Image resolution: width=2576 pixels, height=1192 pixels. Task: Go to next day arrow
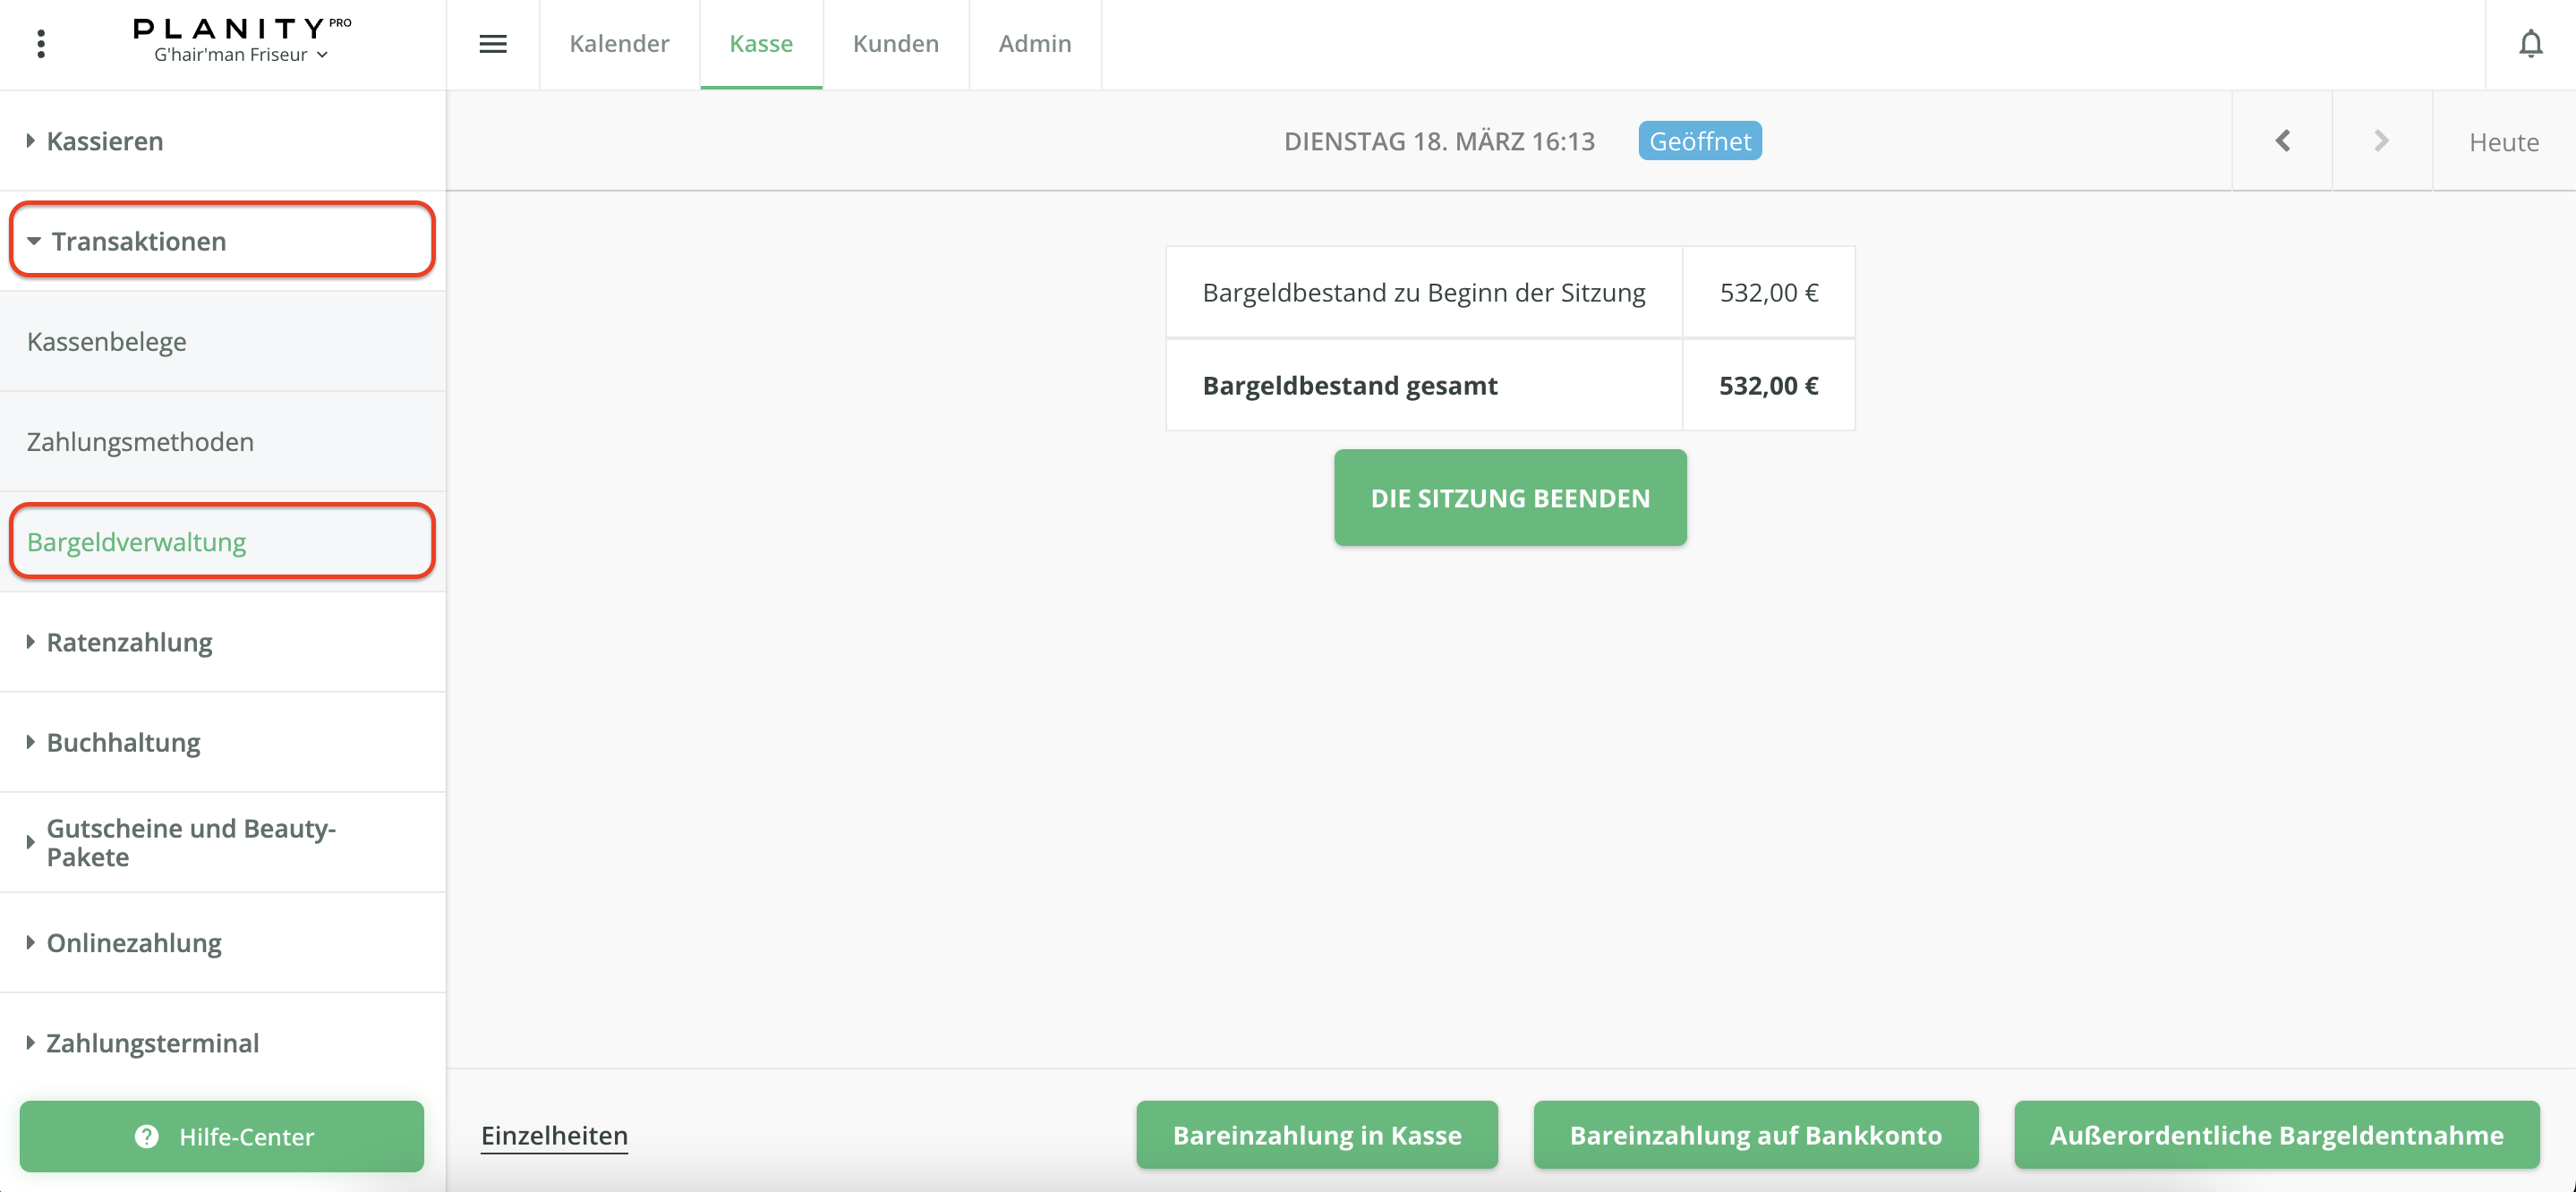click(2381, 141)
